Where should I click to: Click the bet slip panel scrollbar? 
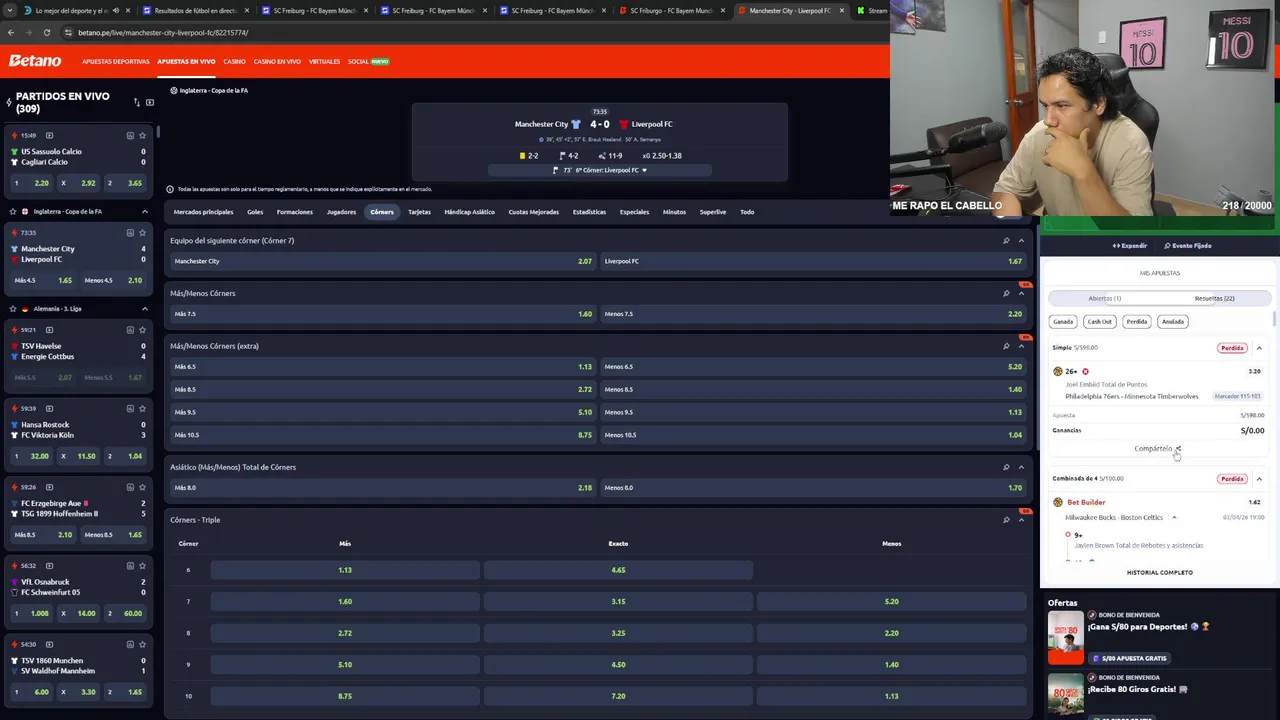[1275, 319]
